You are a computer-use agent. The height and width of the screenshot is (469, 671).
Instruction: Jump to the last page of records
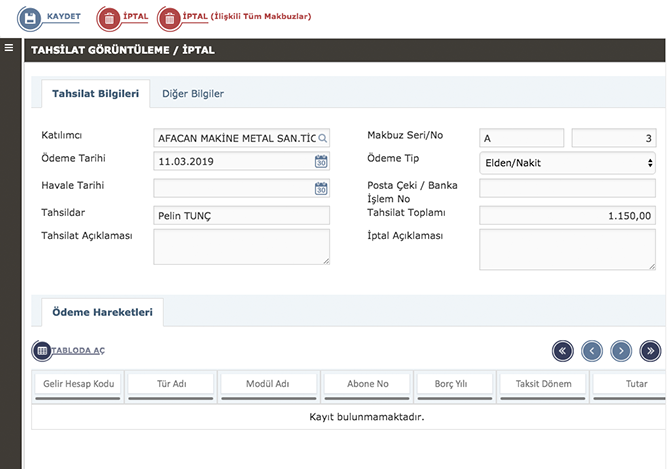coord(650,350)
